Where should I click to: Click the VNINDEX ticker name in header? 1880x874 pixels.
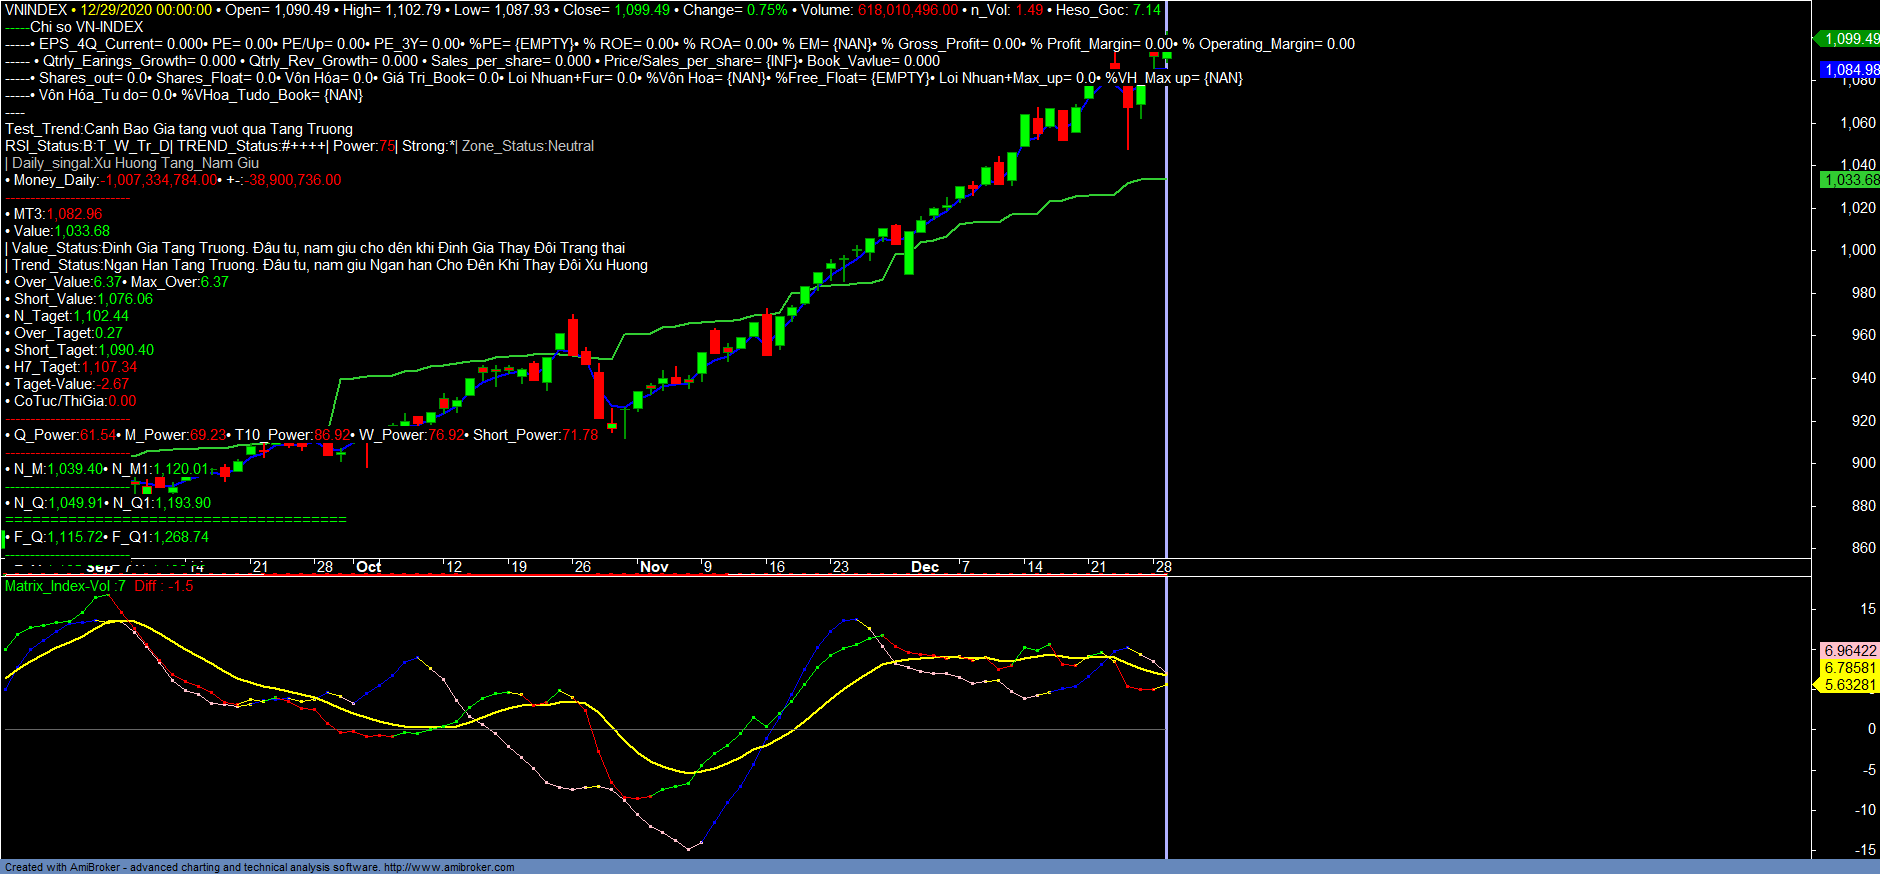[x=36, y=10]
